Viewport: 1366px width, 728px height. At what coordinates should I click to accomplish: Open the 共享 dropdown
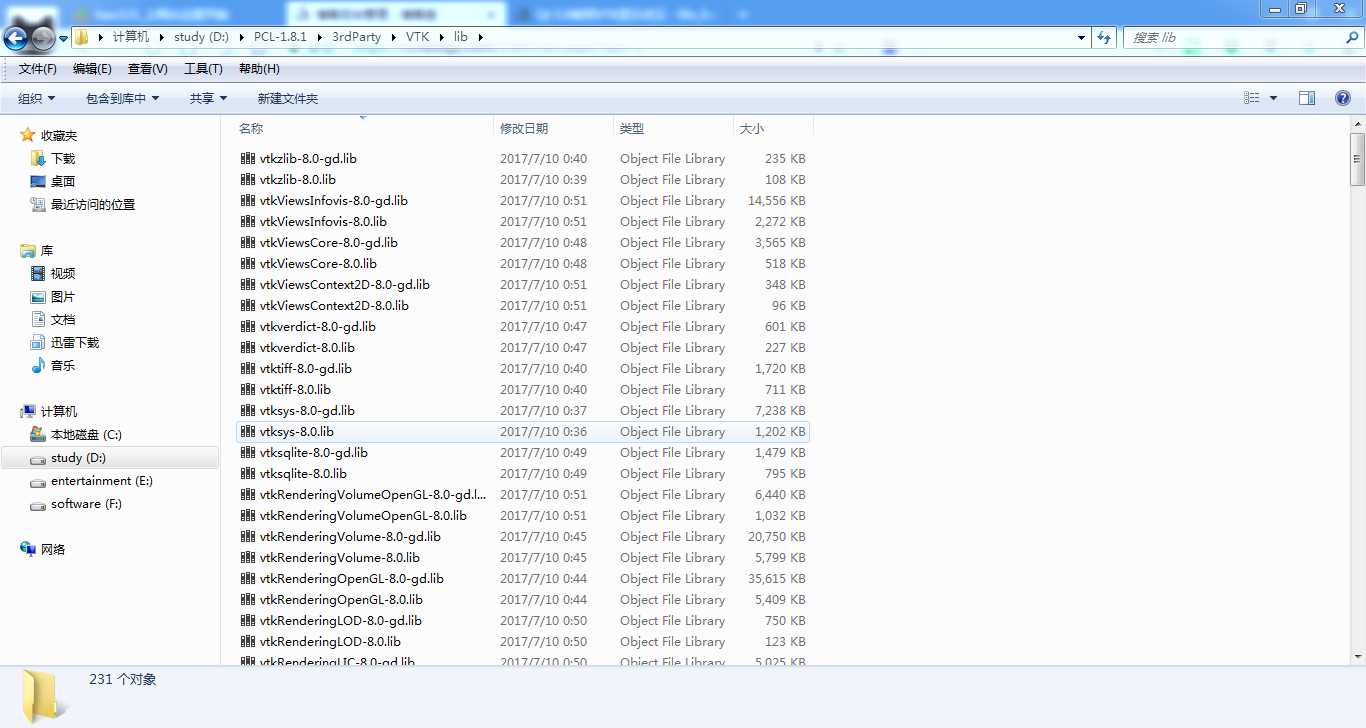pyautogui.click(x=209, y=98)
